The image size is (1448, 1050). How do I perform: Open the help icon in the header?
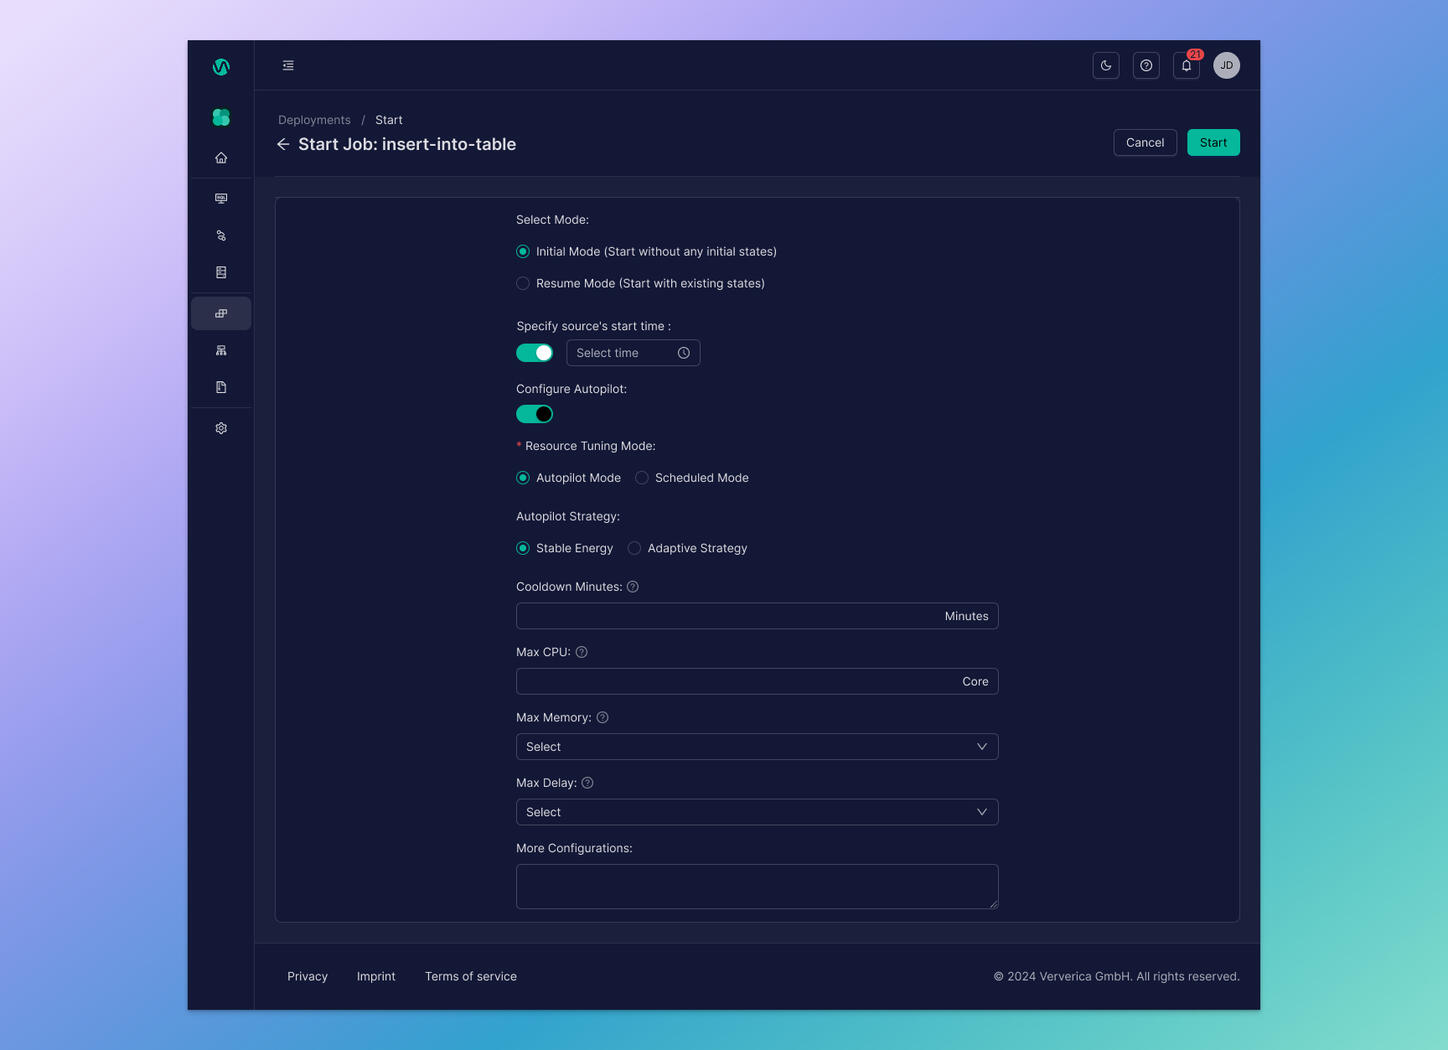[x=1145, y=65]
